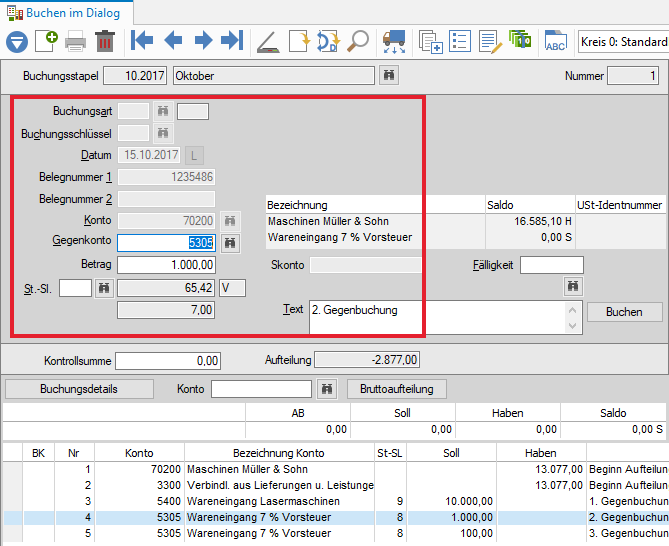Look up Gegenkonto with binoculars
Image resolution: width=669 pixels, height=546 pixels.
(230, 243)
